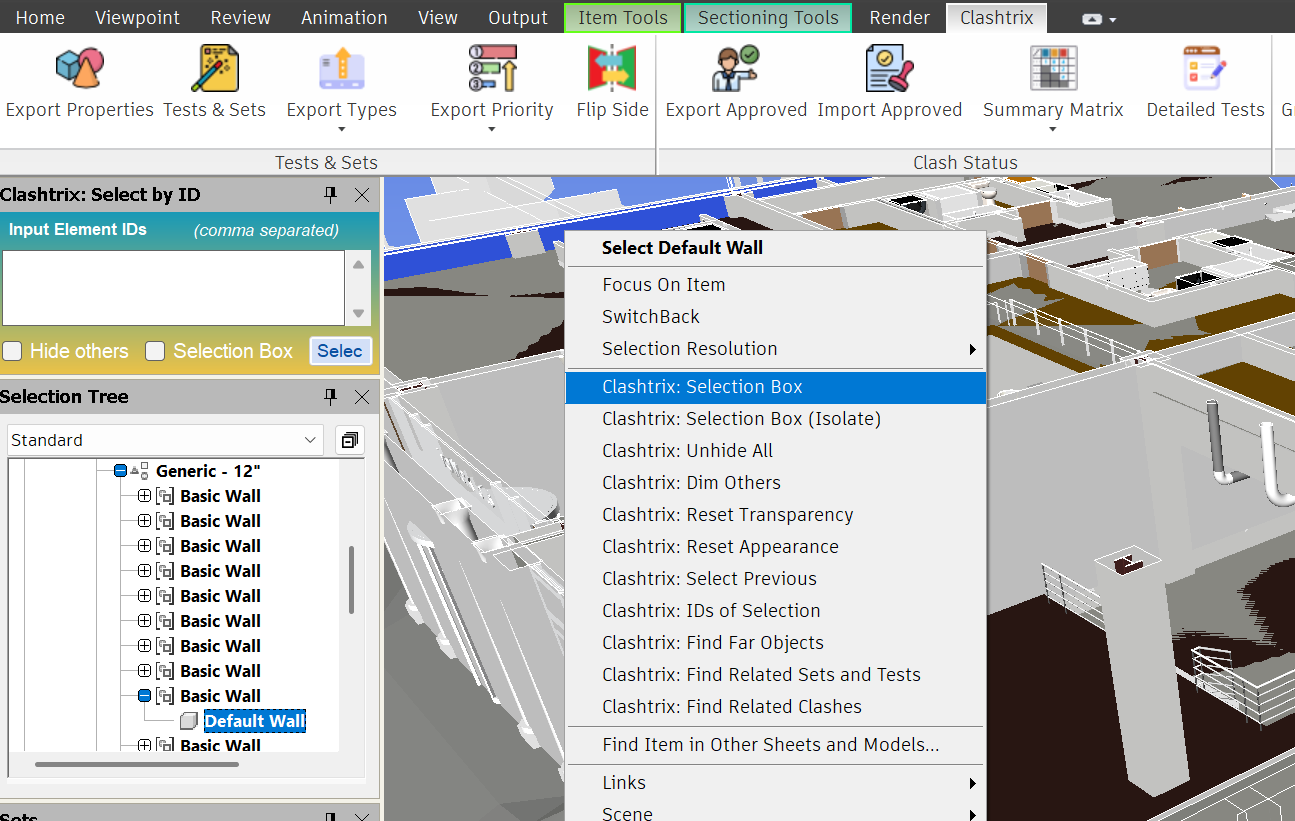
Task: Choose Clashtrix: Dim Others
Action: [x=776, y=483]
